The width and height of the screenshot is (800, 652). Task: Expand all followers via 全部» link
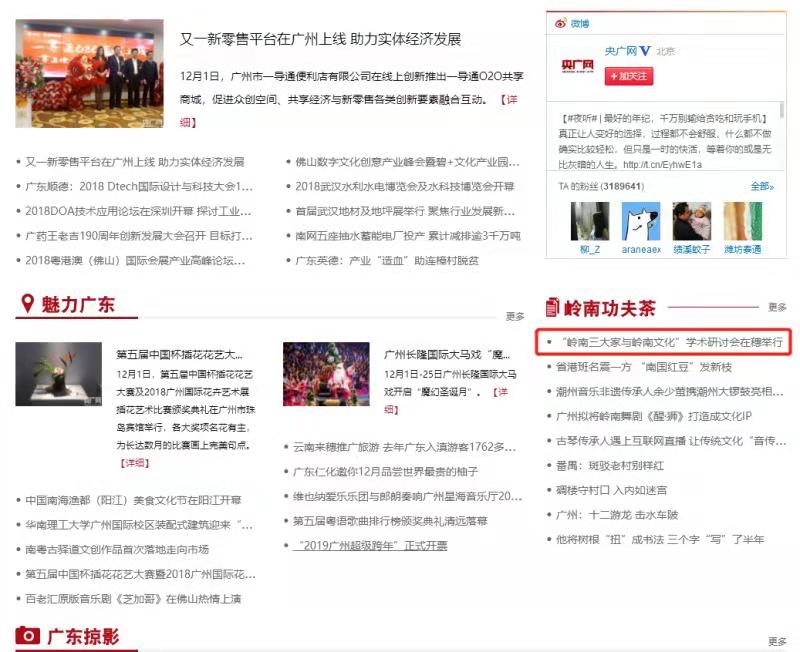point(761,186)
